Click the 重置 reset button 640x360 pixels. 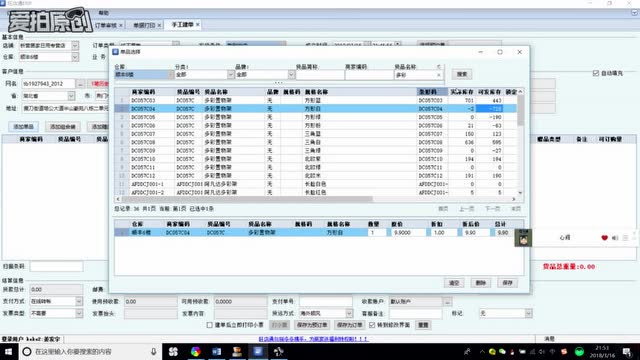click(423, 325)
